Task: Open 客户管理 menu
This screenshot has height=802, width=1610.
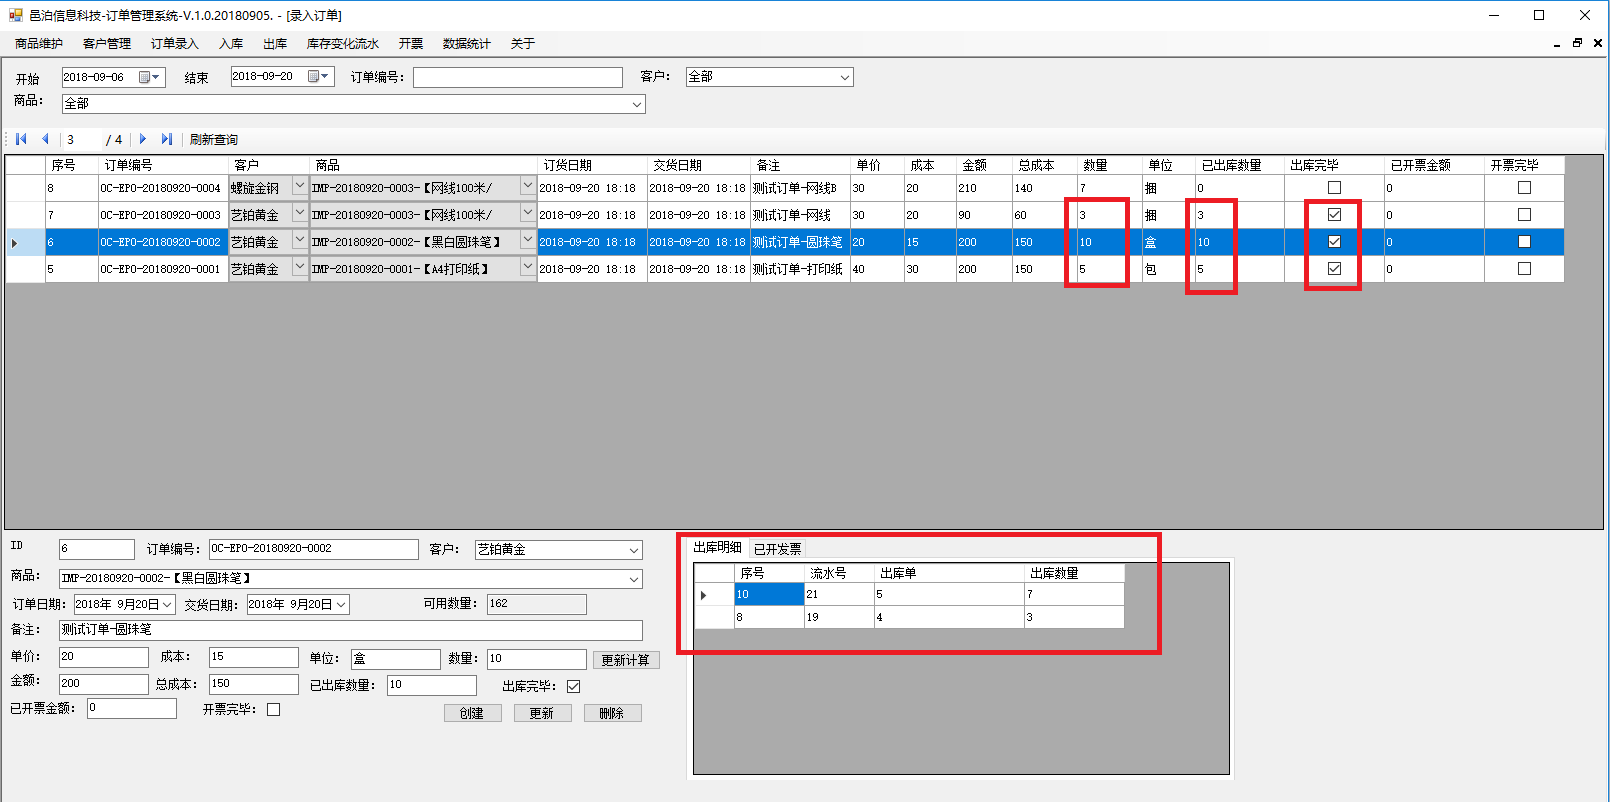Action: [x=107, y=43]
